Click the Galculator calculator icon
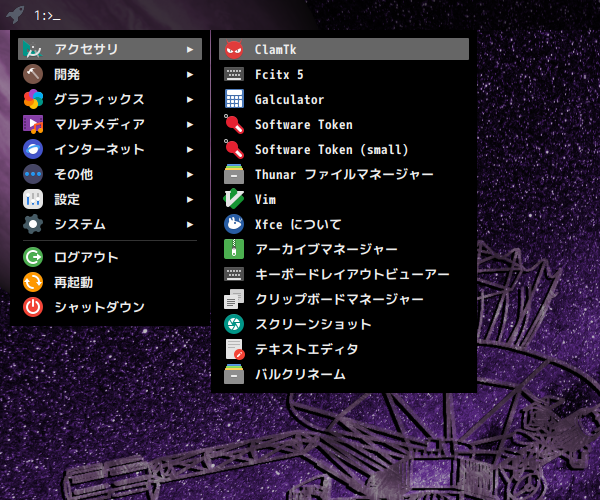 click(234, 99)
